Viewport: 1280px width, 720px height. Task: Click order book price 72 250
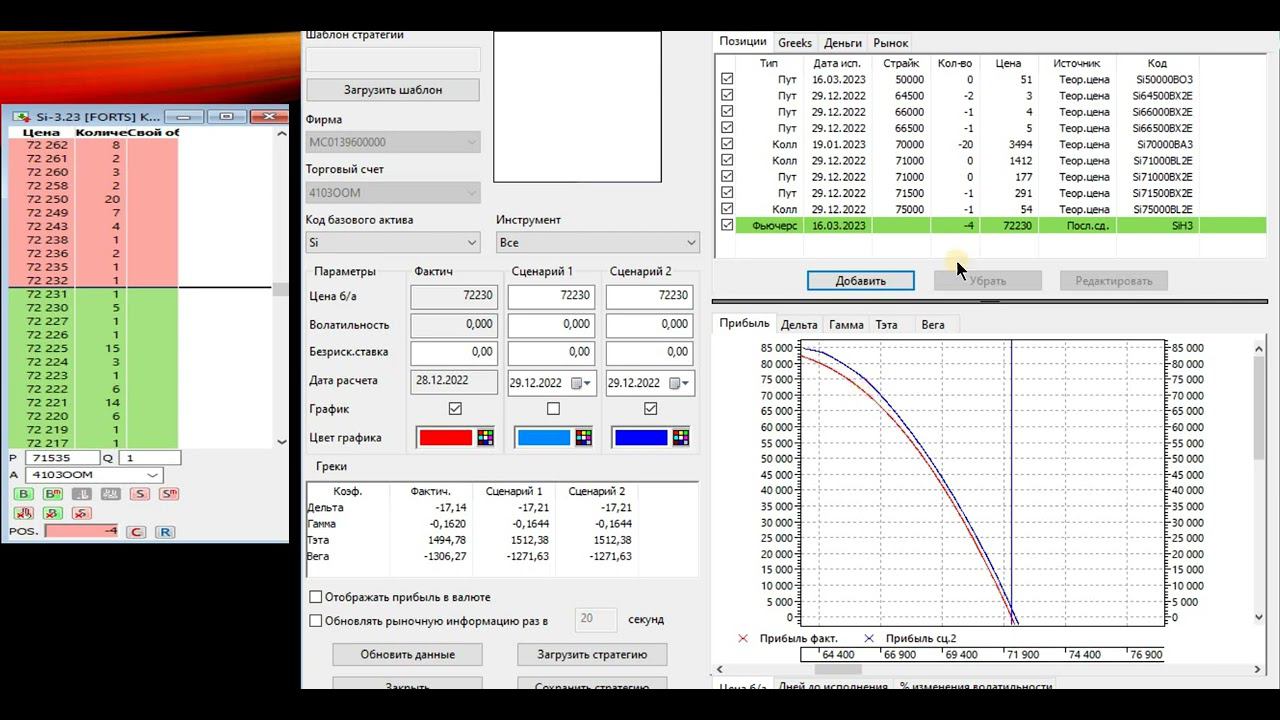(48, 199)
